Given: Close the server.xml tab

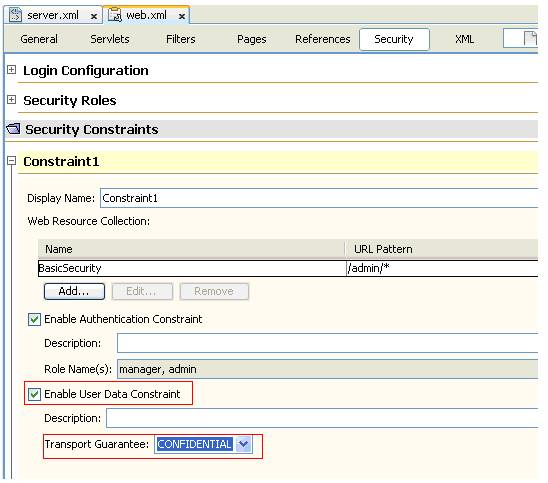Looking at the screenshot, I should point(94,16).
